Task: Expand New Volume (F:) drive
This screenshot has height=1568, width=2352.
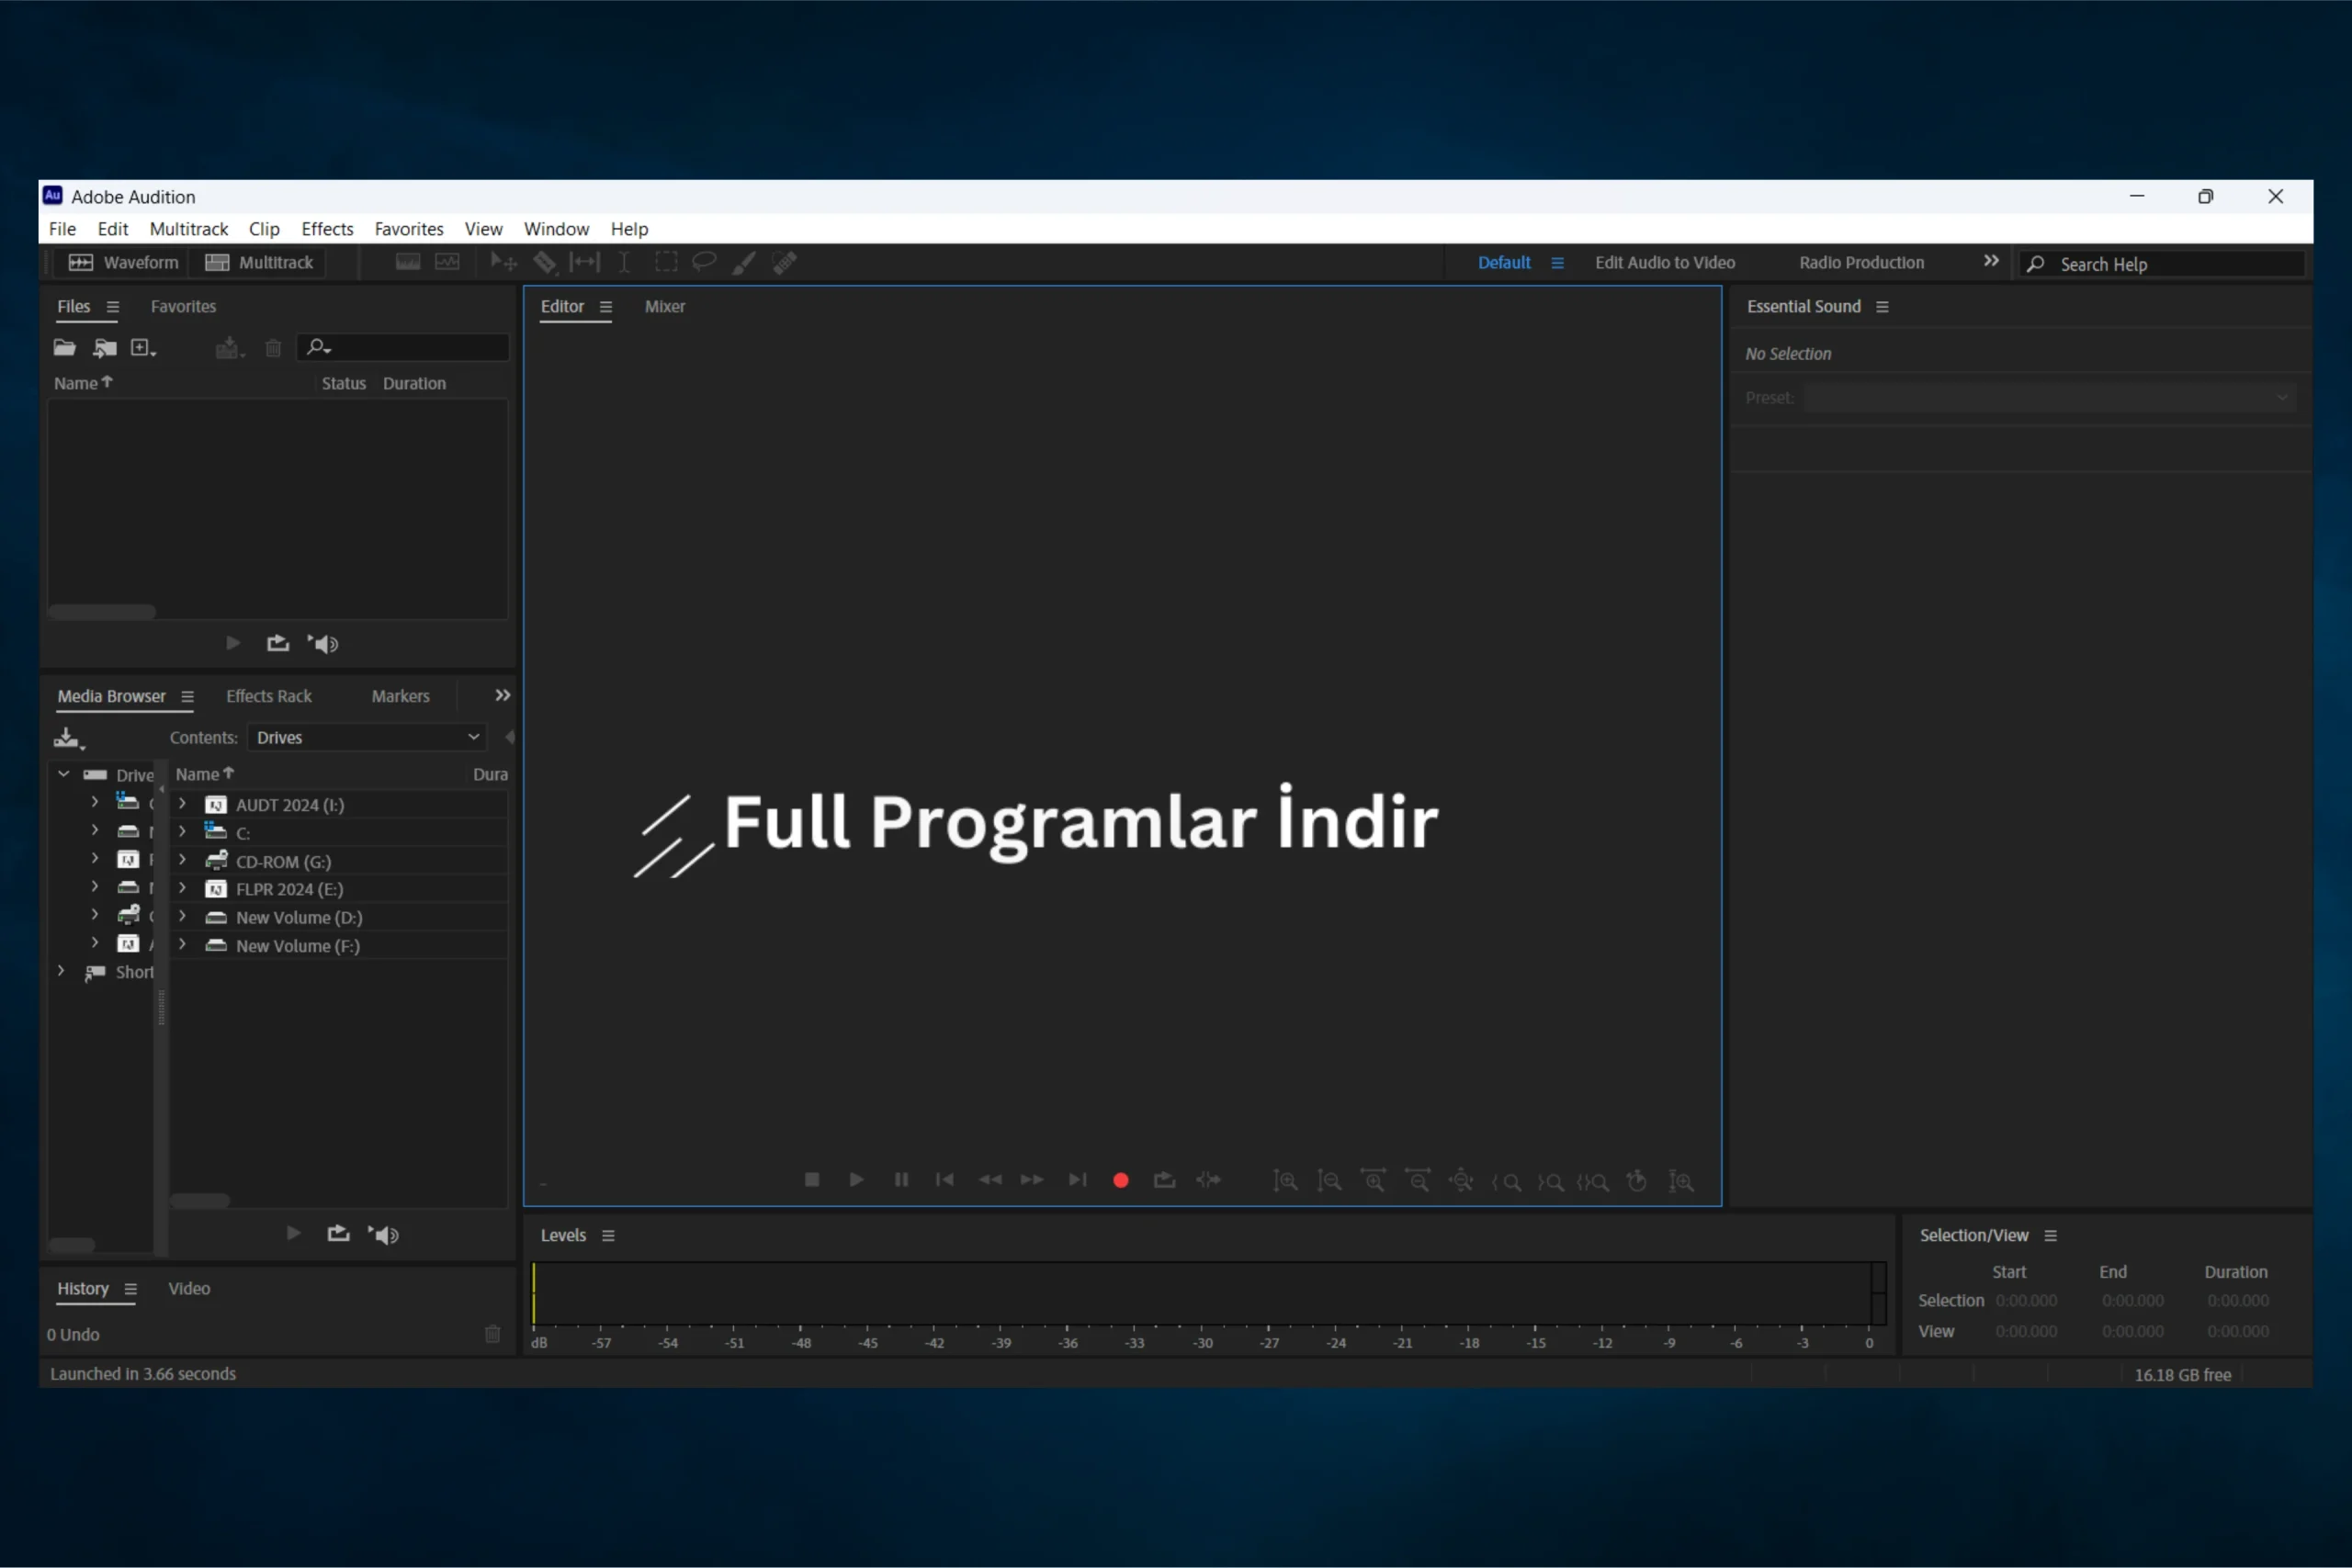Action: 182,943
